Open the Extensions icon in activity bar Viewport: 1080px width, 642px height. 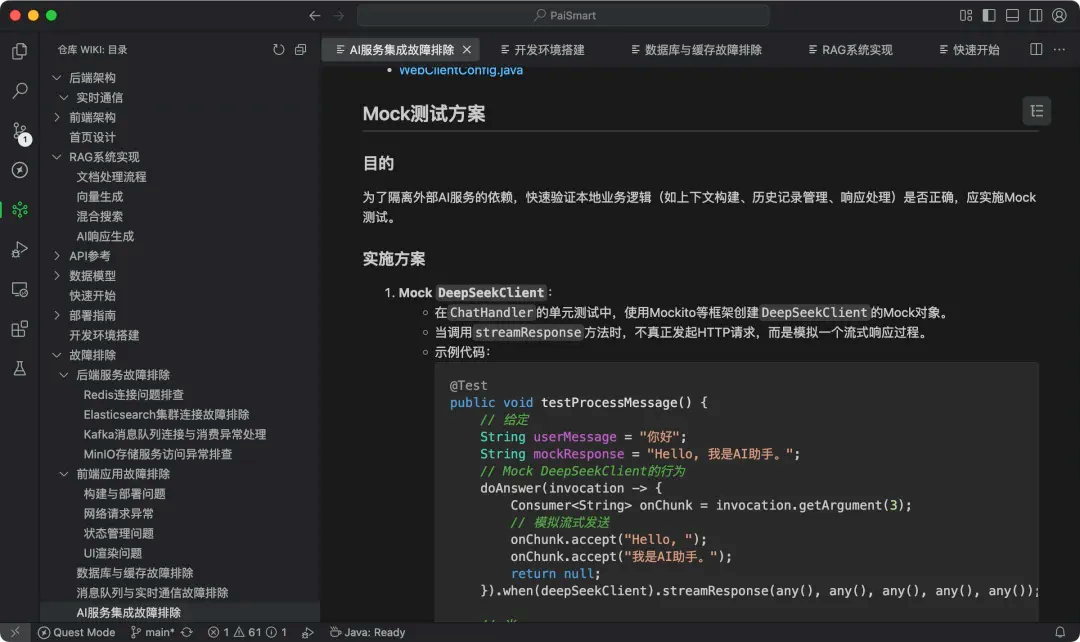(20, 329)
